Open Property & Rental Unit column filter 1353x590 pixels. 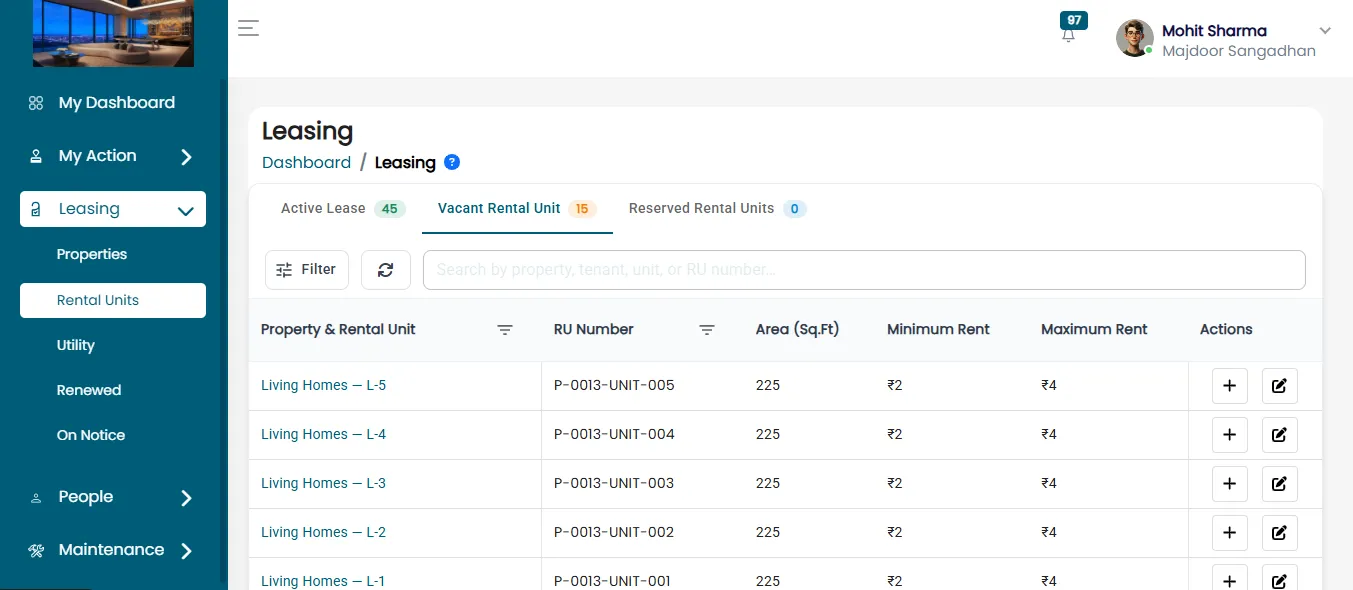point(505,330)
